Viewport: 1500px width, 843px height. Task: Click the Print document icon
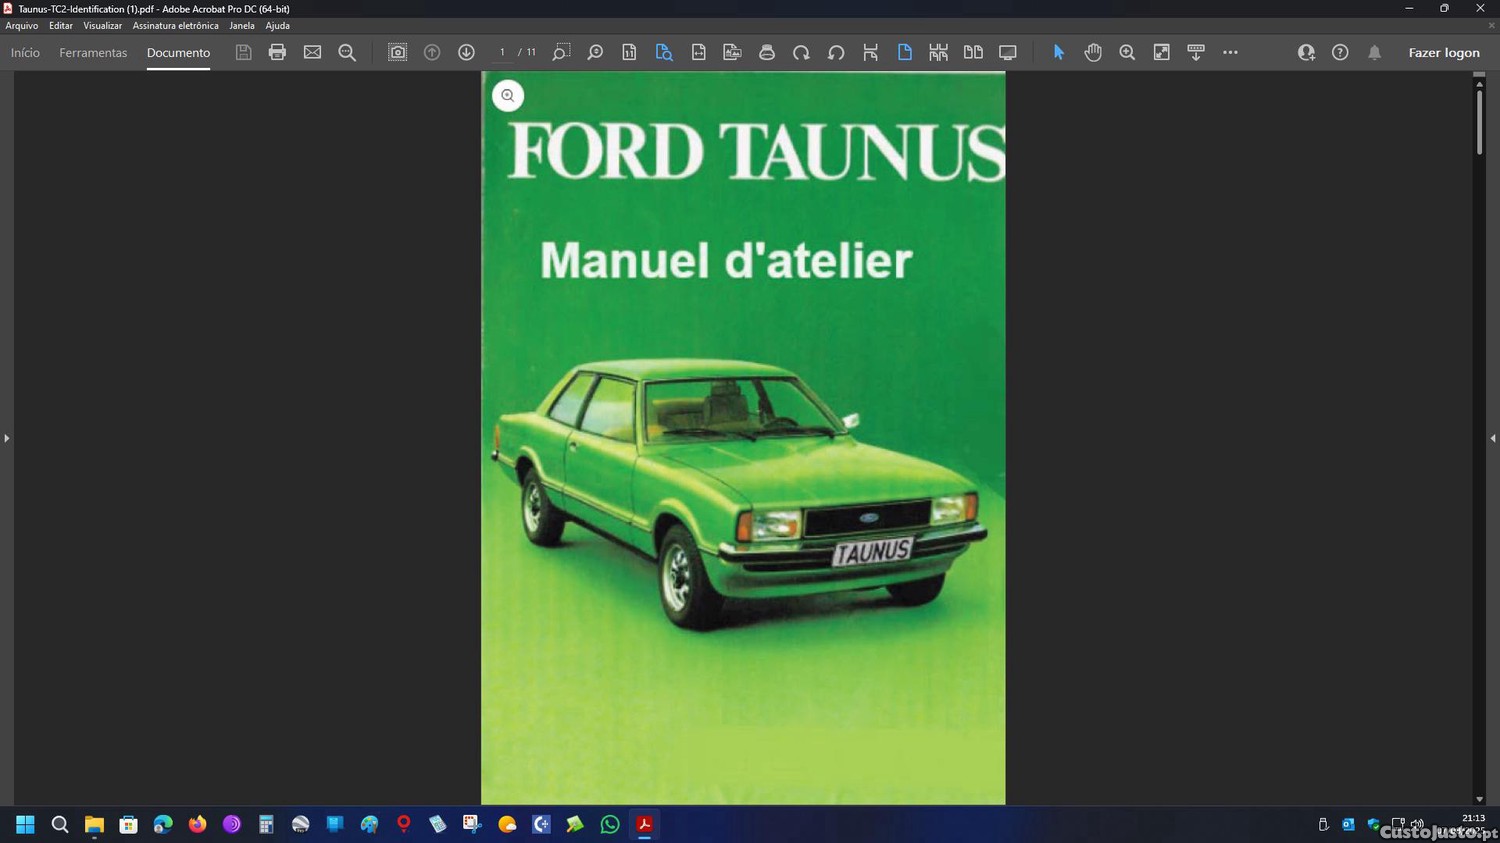click(277, 52)
